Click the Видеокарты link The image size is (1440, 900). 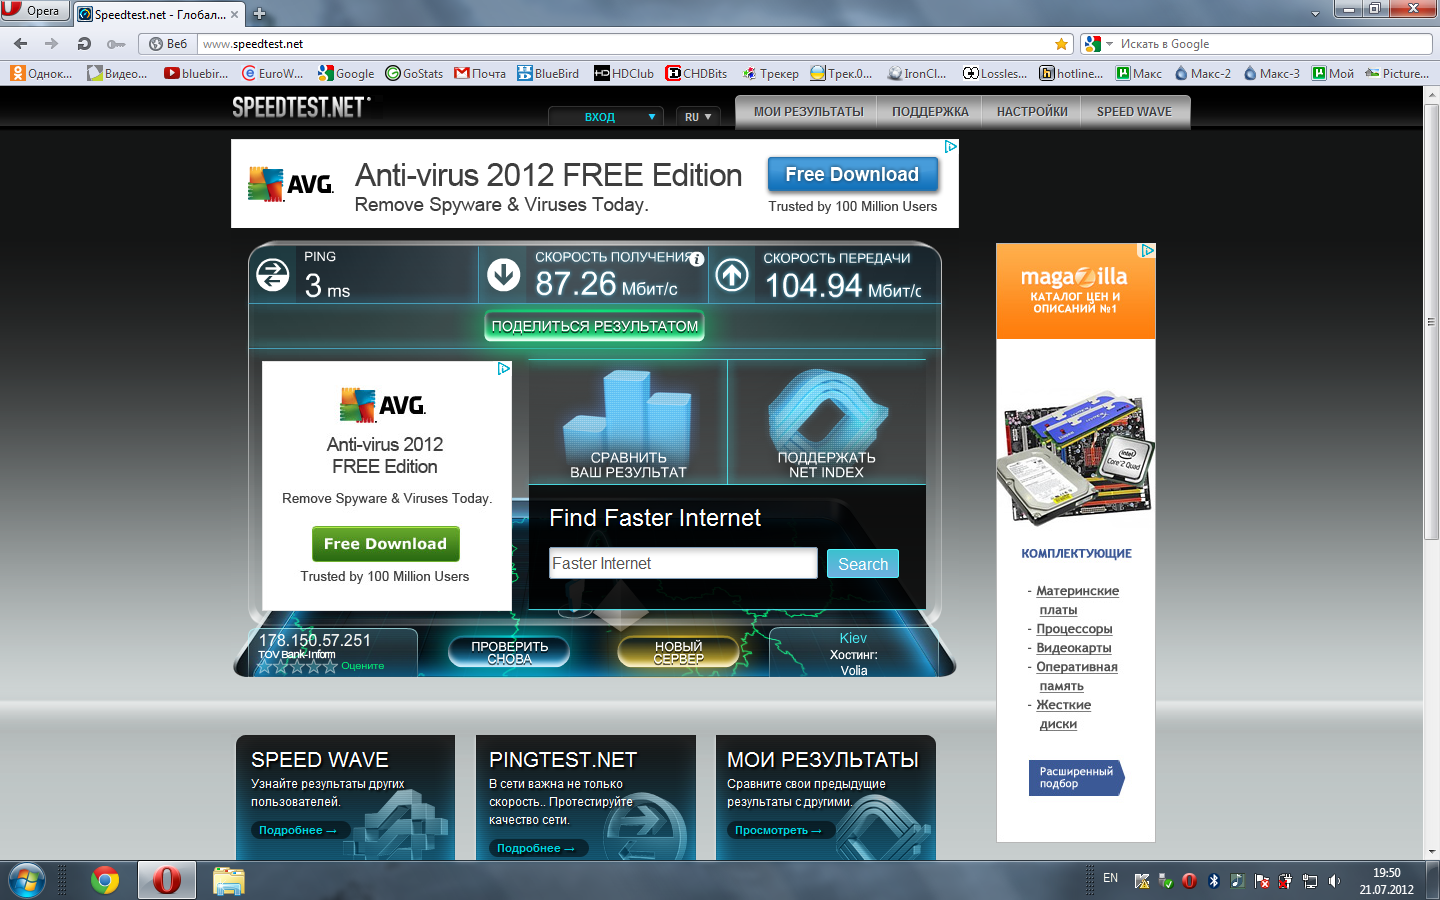[x=1074, y=648]
